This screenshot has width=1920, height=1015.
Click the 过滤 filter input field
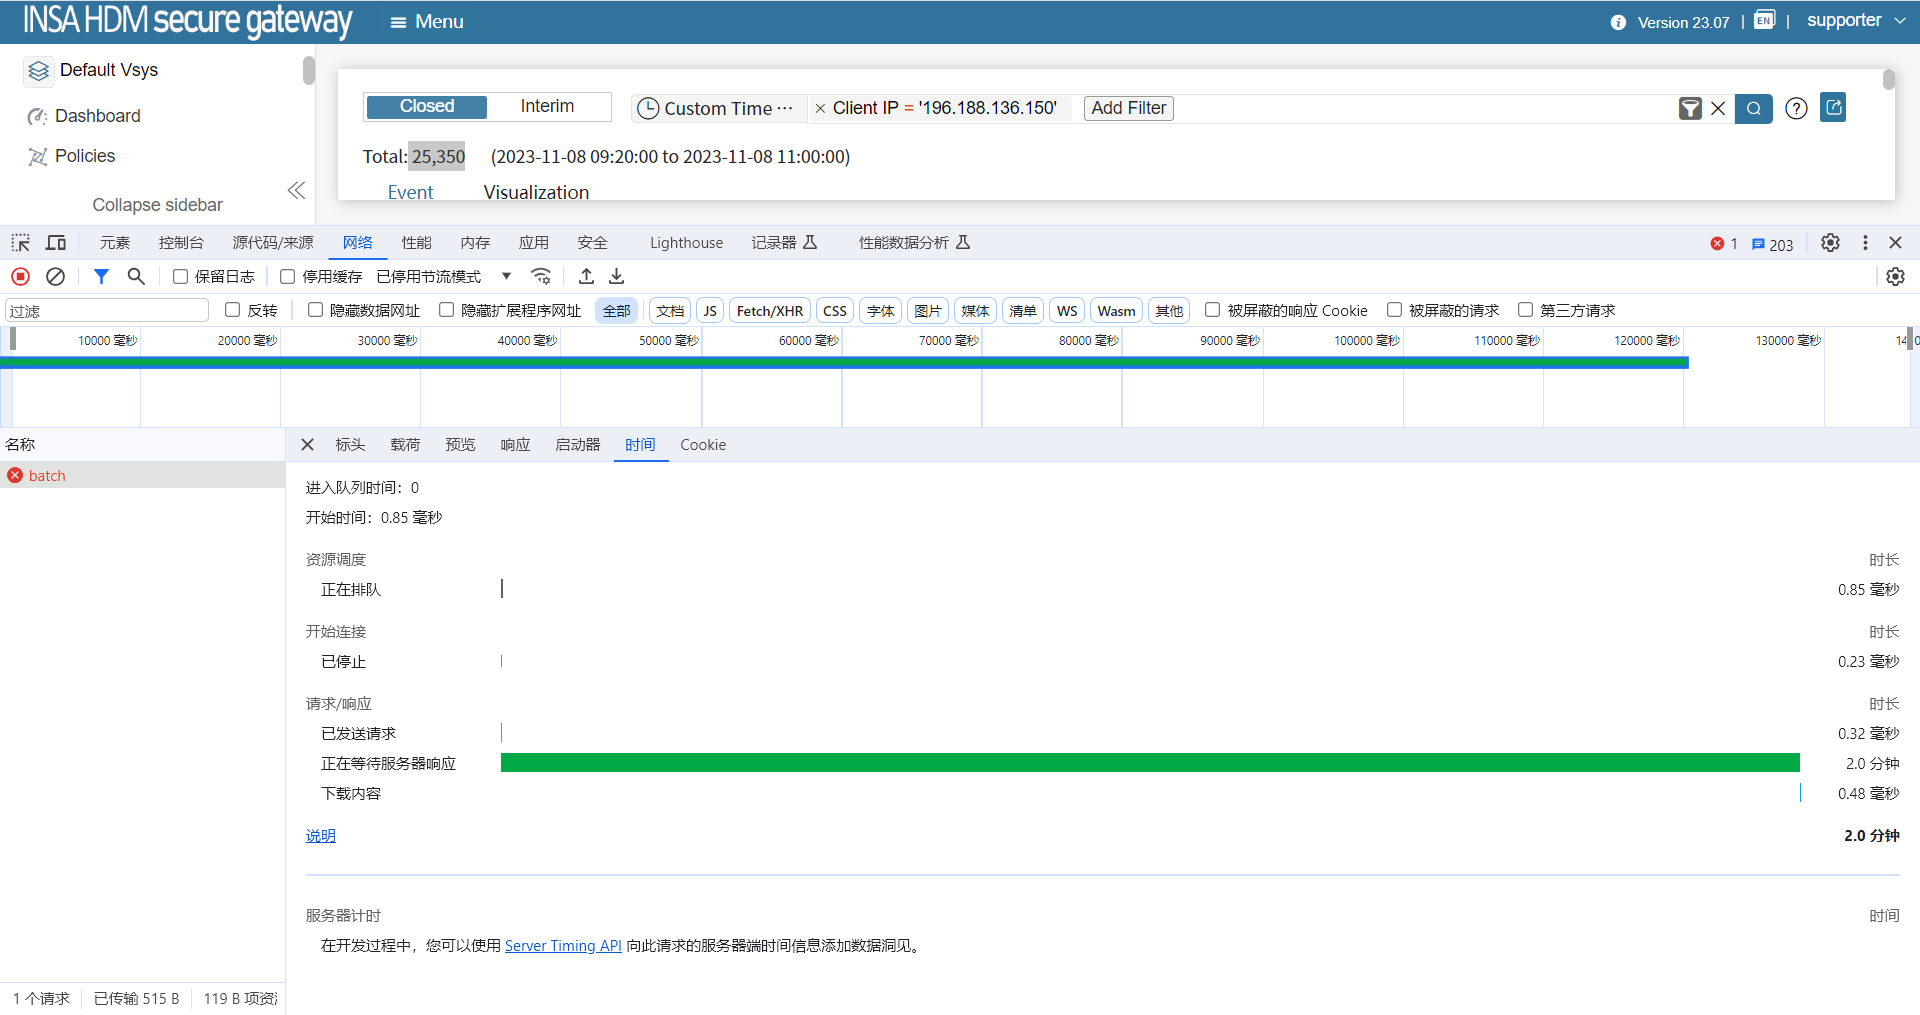point(107,311)
